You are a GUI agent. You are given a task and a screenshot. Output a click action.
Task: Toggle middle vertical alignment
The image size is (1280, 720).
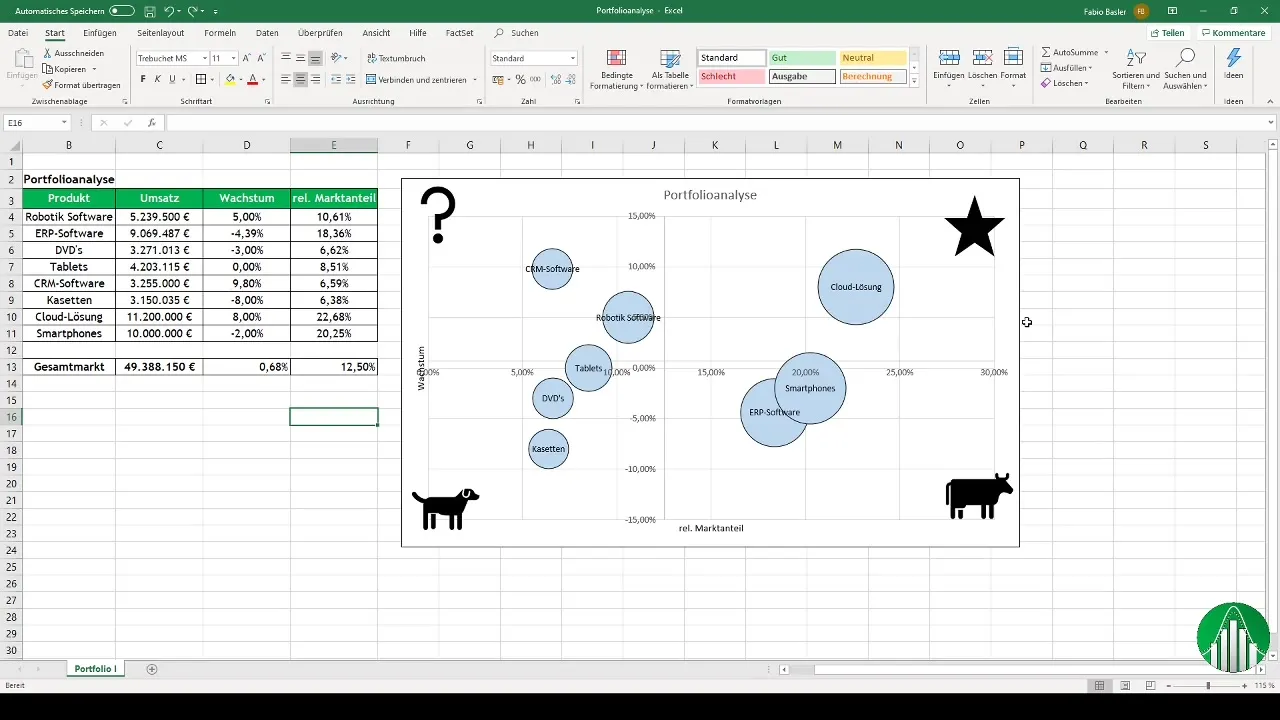point(301,58)
